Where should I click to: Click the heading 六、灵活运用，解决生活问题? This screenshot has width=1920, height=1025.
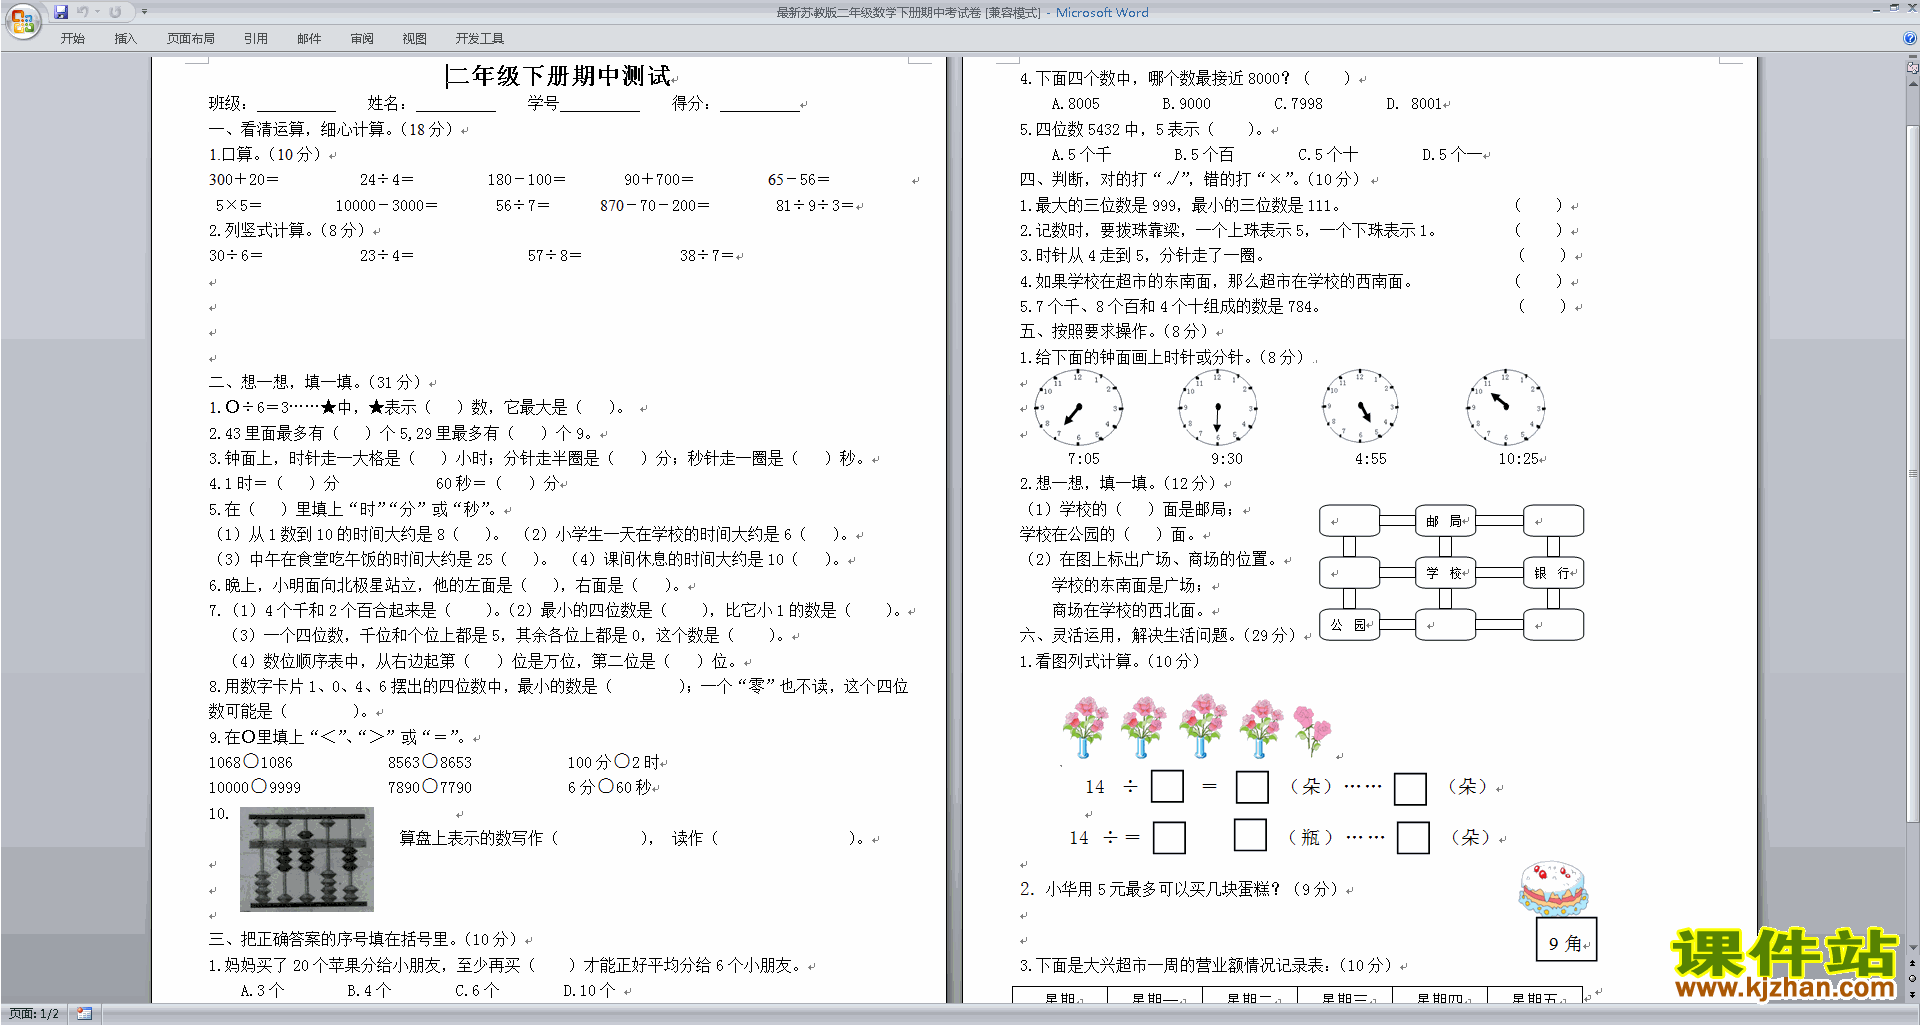[x=1125, y=636]
